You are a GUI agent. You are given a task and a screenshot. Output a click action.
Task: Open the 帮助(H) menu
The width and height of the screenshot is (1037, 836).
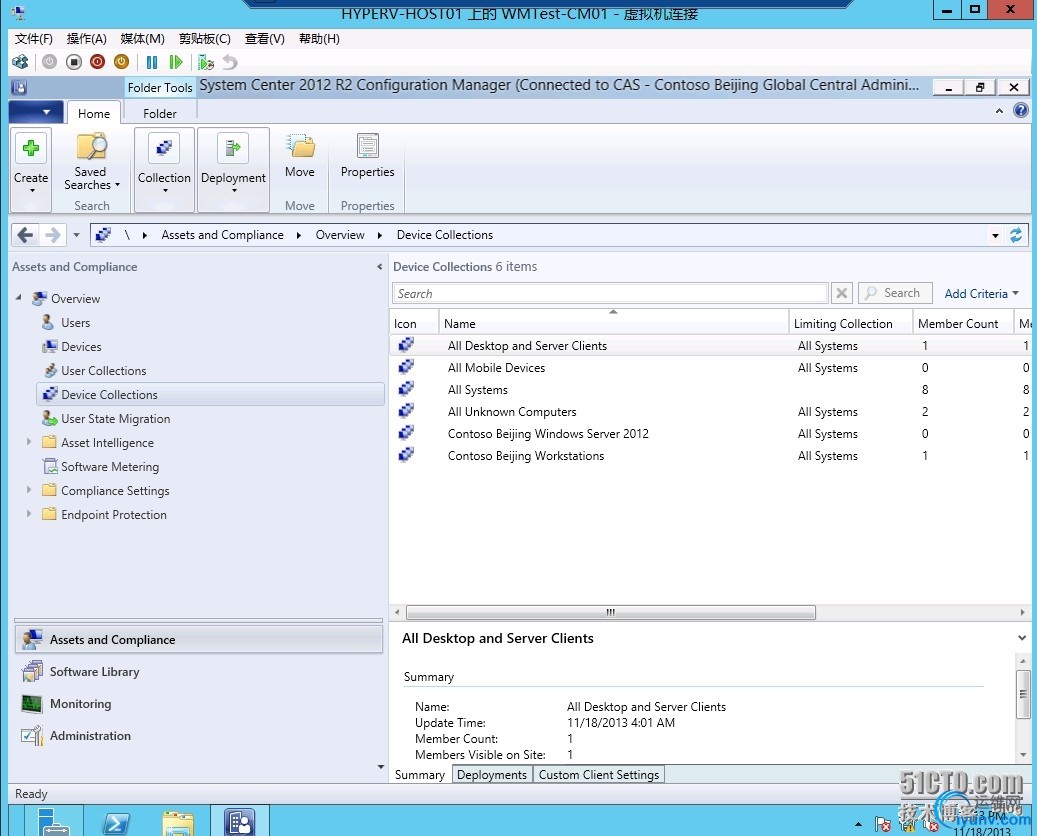pos(319,38)
